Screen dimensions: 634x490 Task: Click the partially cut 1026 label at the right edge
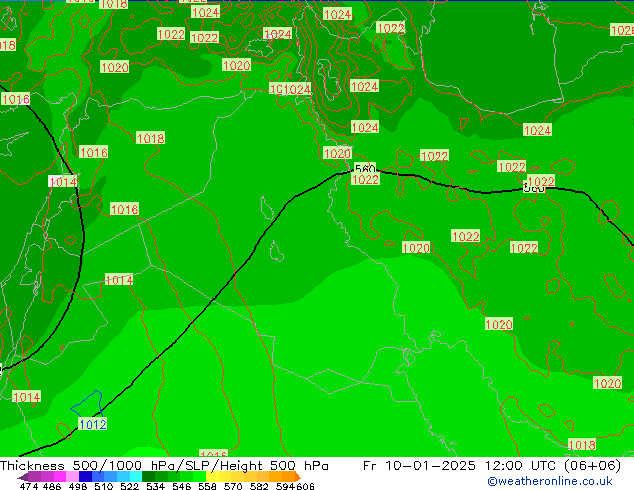tap(622, 30)
